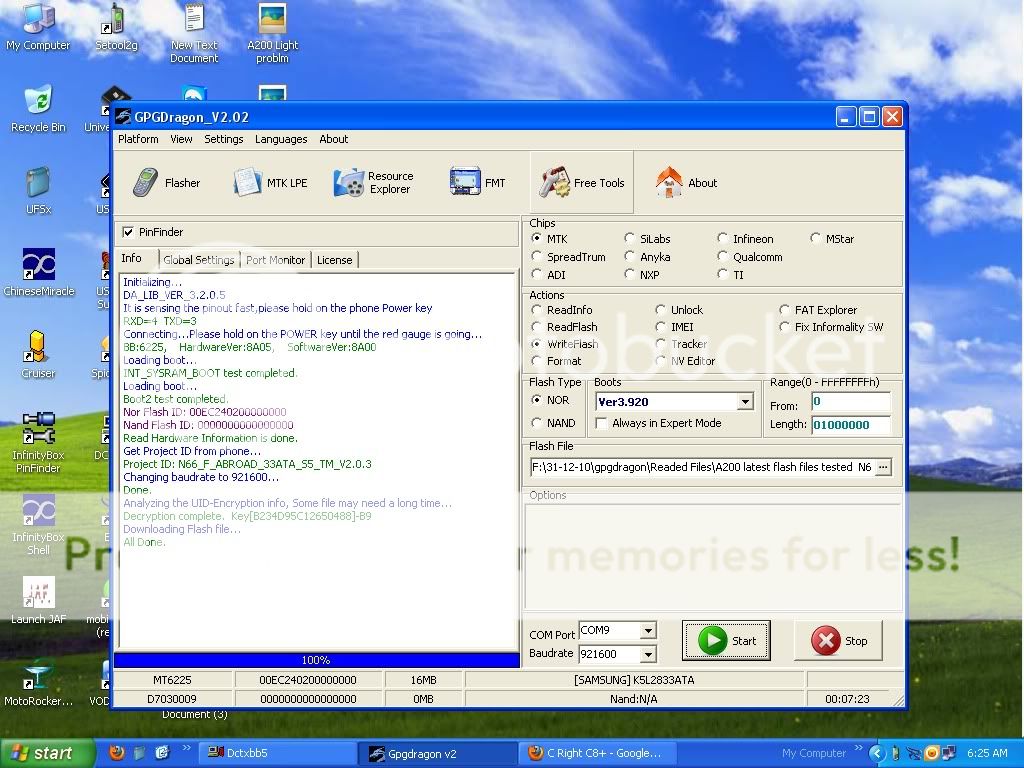Open the Platform menu
1024x768 pixels.
click(x=138, y=139)
